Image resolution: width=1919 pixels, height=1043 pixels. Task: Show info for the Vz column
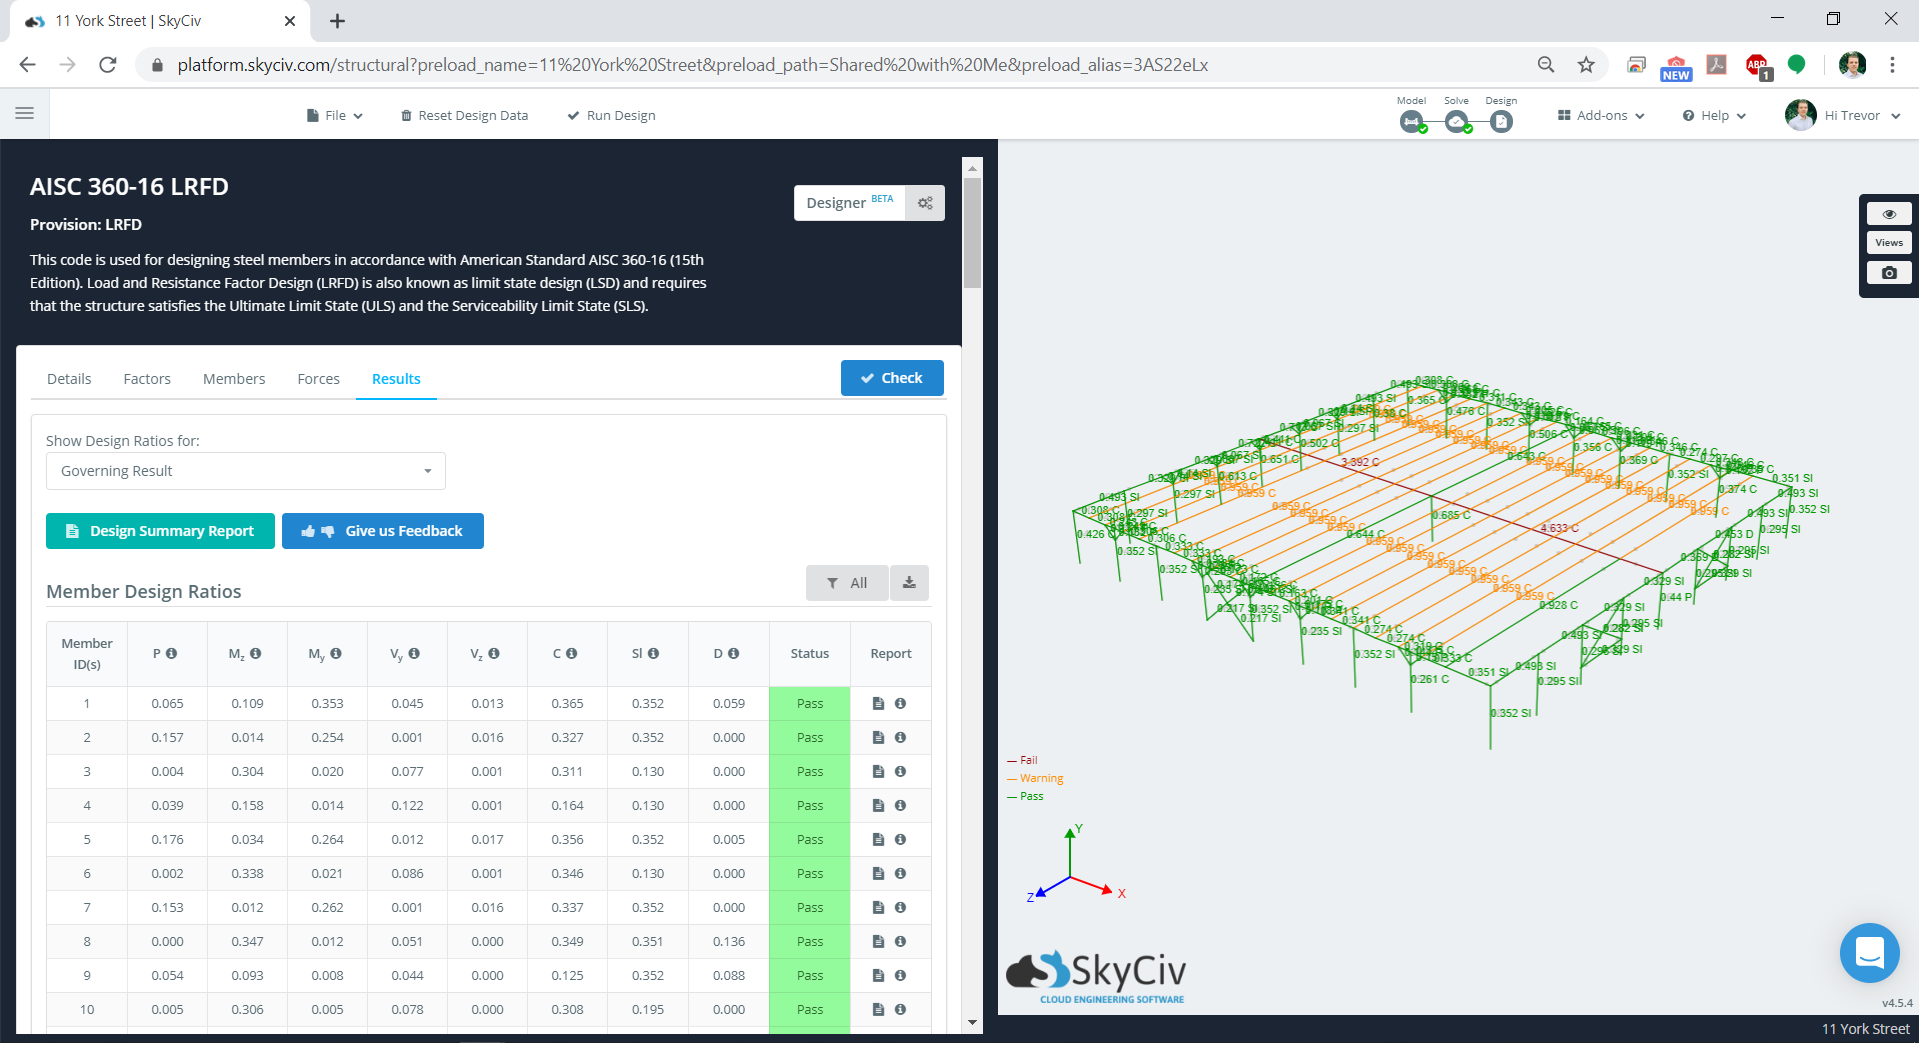[493, 653]
